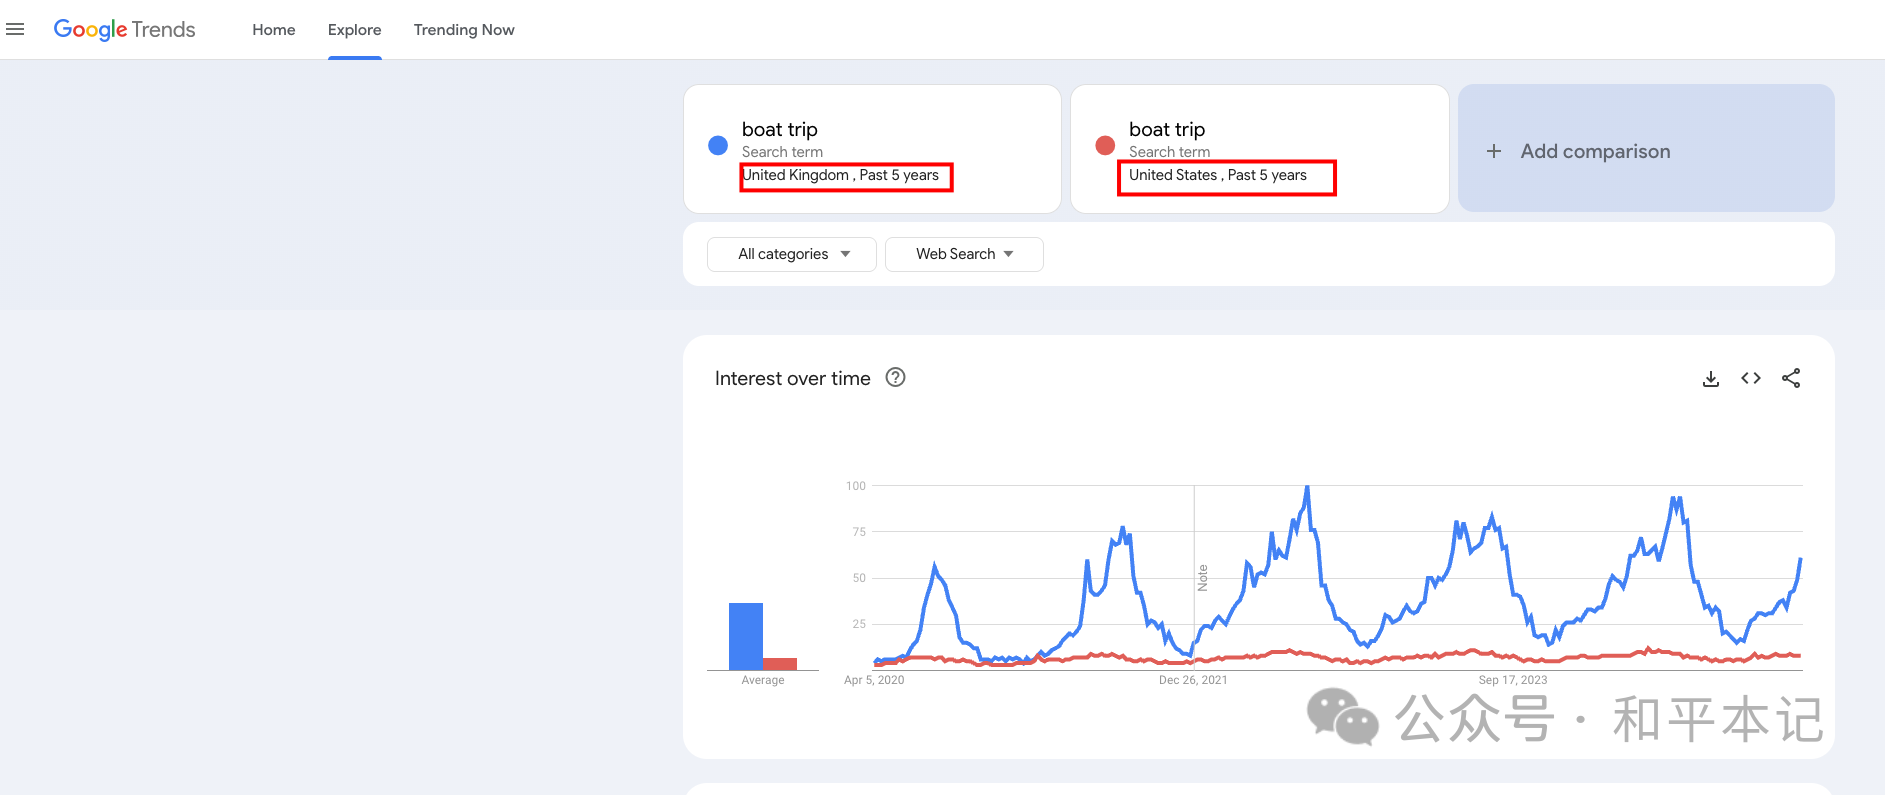This screenshot has height=795, width=1885.
Task: Open the embed code icon
Action: [x=1751, y=378]
